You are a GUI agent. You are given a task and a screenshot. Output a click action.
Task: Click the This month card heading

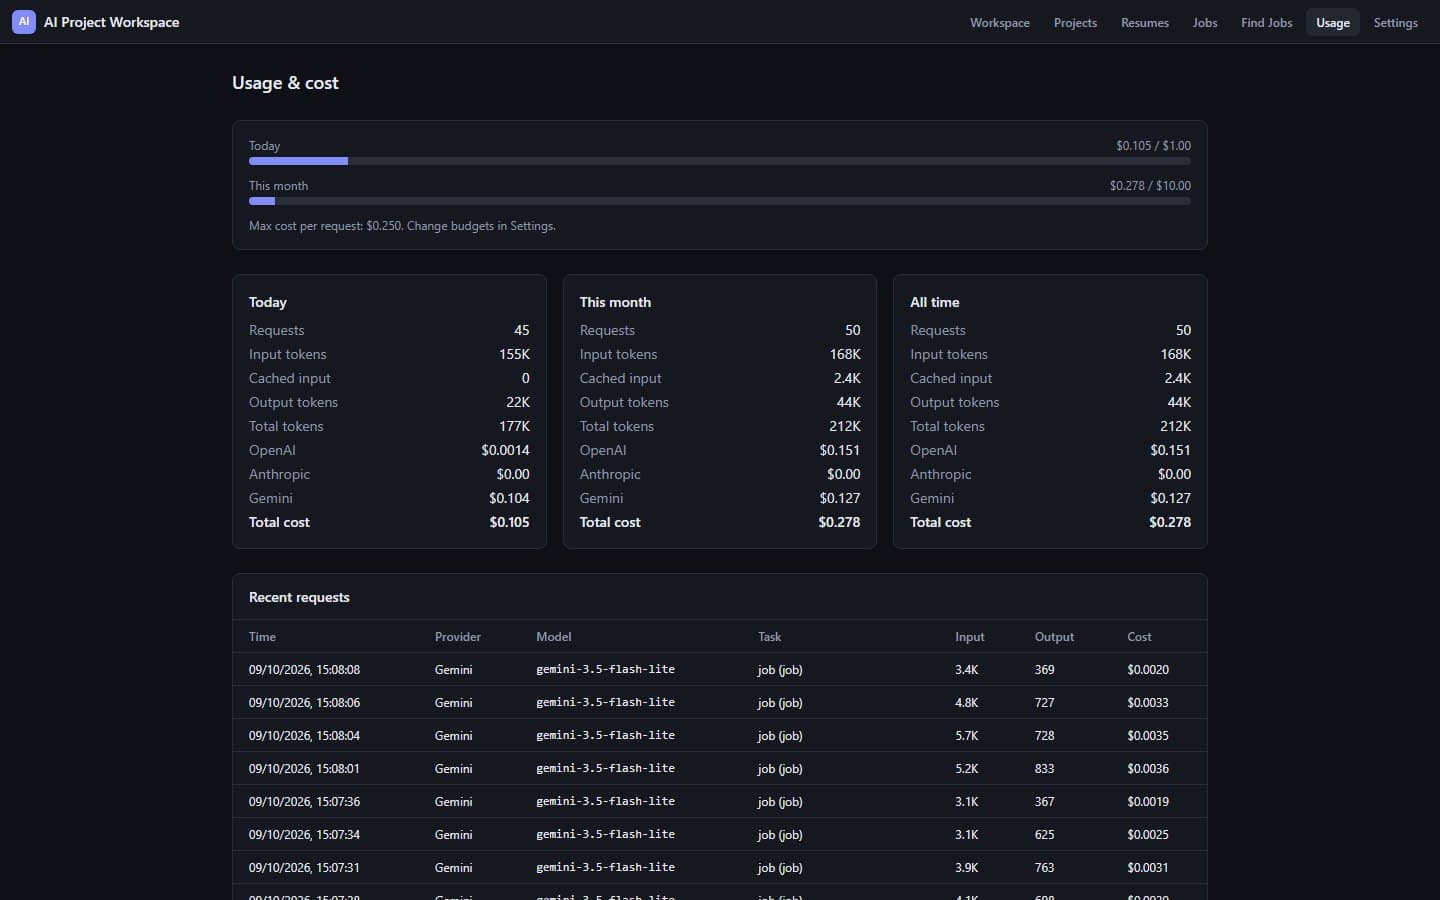tap(615, 302)
